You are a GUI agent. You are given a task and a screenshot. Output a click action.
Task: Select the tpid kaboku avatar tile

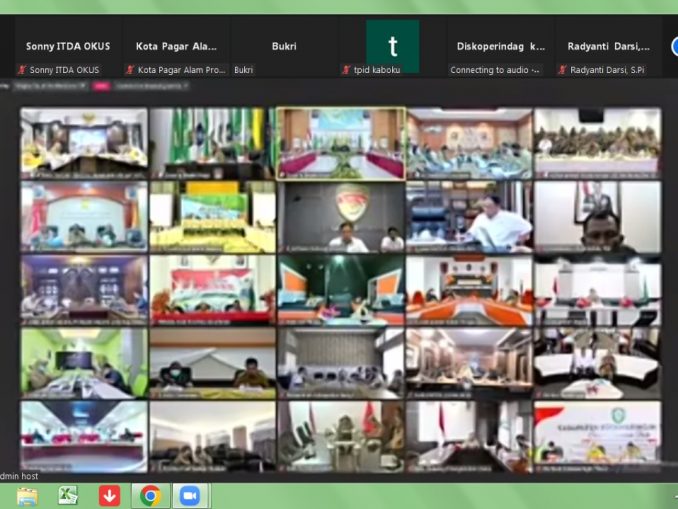(x=392, y=46)
